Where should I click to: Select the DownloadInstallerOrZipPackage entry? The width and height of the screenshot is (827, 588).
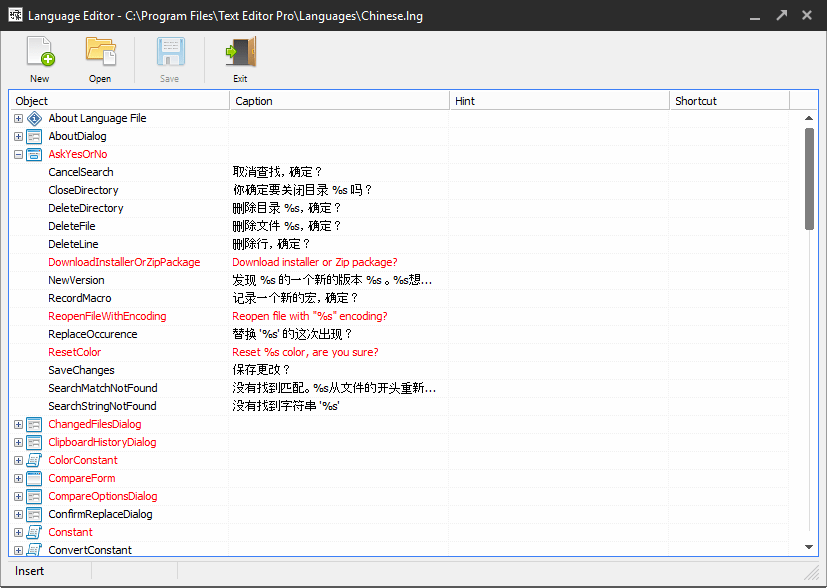(x=124, y=262)
